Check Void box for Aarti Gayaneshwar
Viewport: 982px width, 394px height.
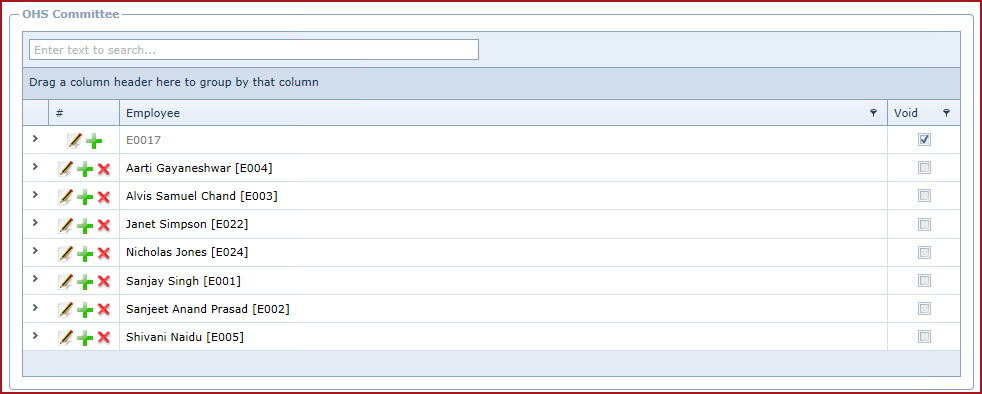(924, 168)
